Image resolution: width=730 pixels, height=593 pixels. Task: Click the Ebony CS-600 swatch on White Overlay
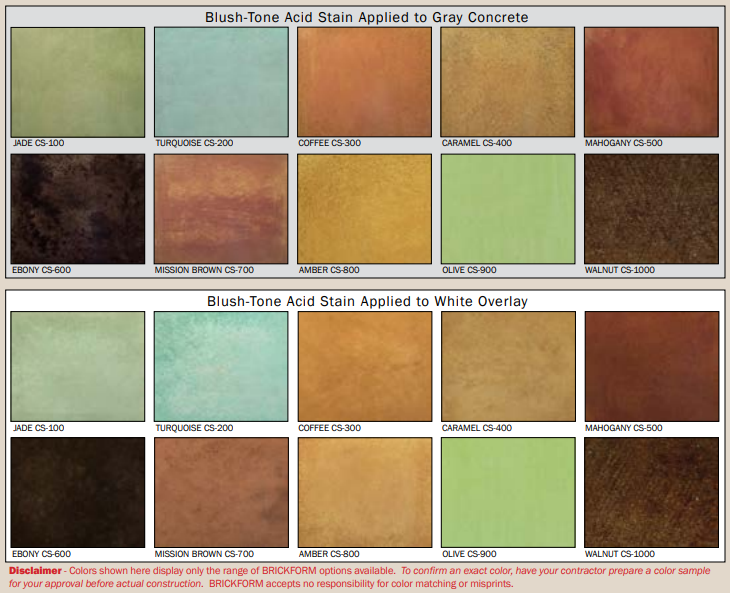click(78, 492)
